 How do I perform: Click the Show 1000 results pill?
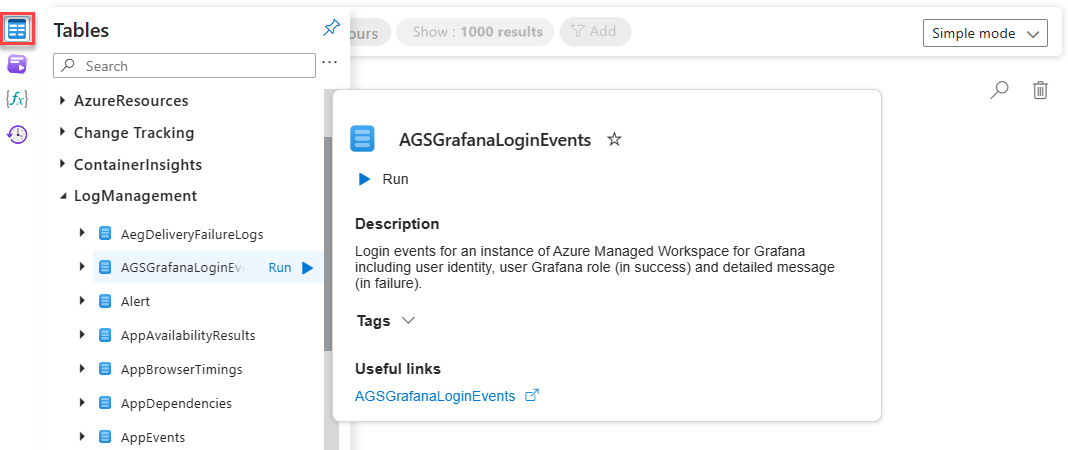(477, 32)
